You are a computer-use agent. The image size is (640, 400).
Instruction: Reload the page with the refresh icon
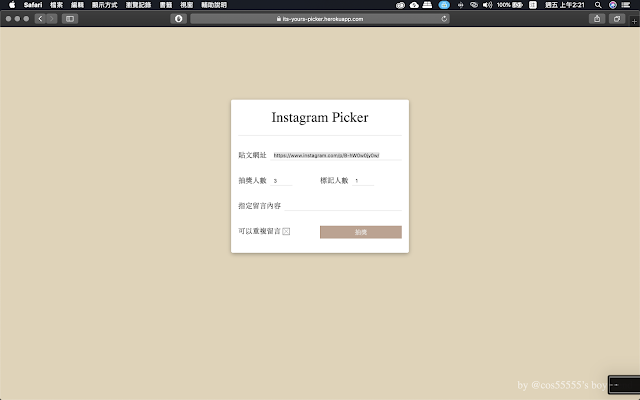pyautogui.click(x=444, y=19)
